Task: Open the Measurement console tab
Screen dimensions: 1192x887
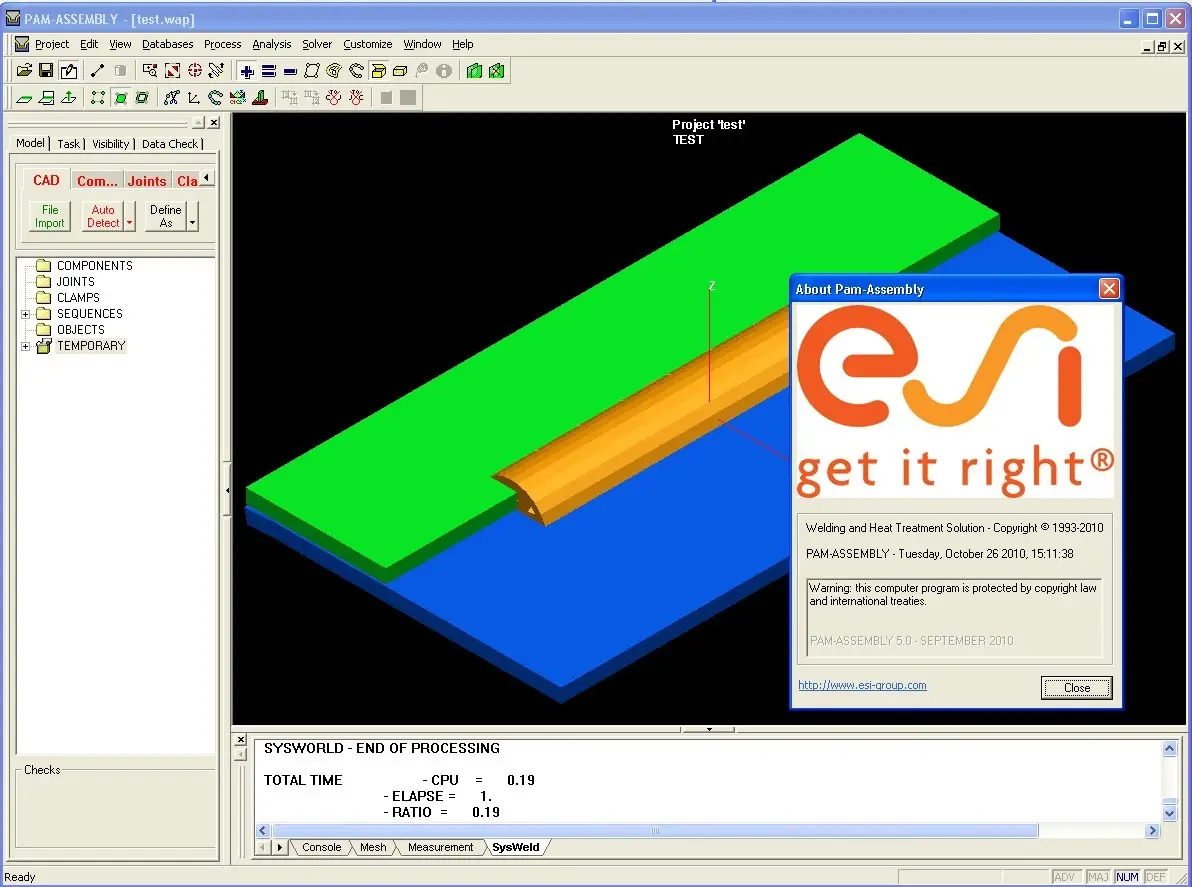Action: pos(440,847)
